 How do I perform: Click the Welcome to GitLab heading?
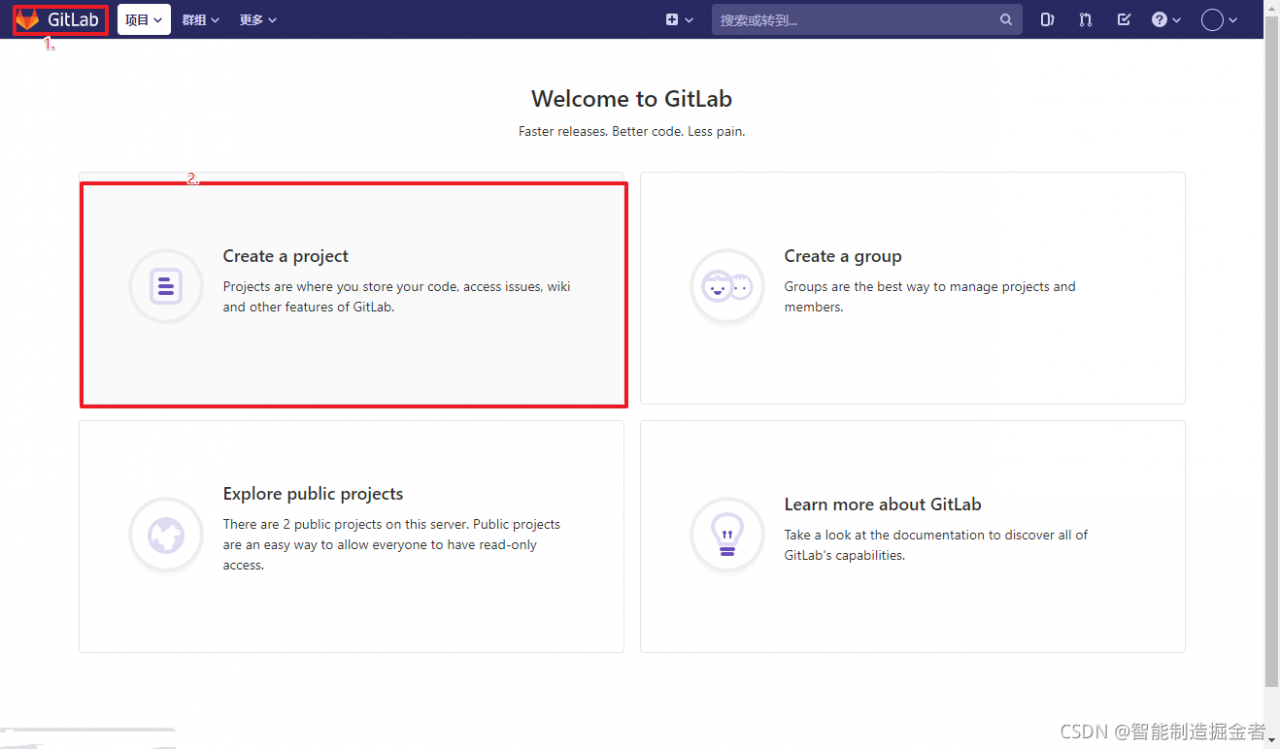(x=632, y=98)
